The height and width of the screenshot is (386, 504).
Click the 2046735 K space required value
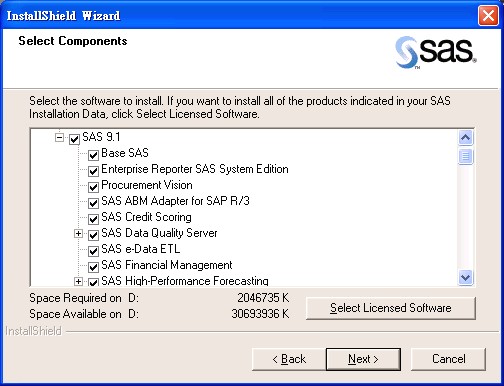pos(263,298)
